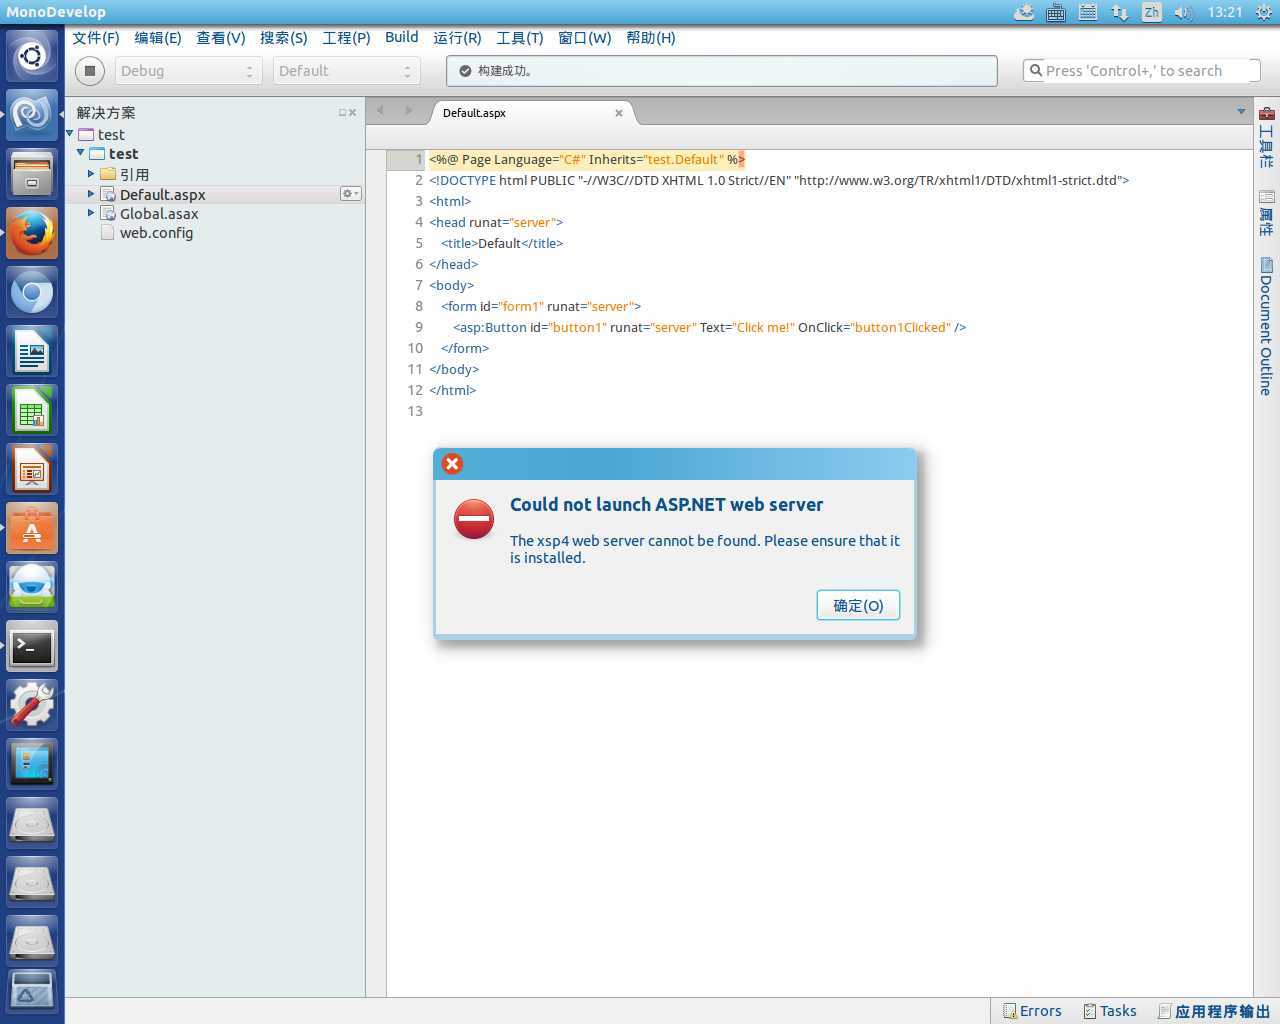Expand the Global.asax tree node

click(x=91, y=212)
